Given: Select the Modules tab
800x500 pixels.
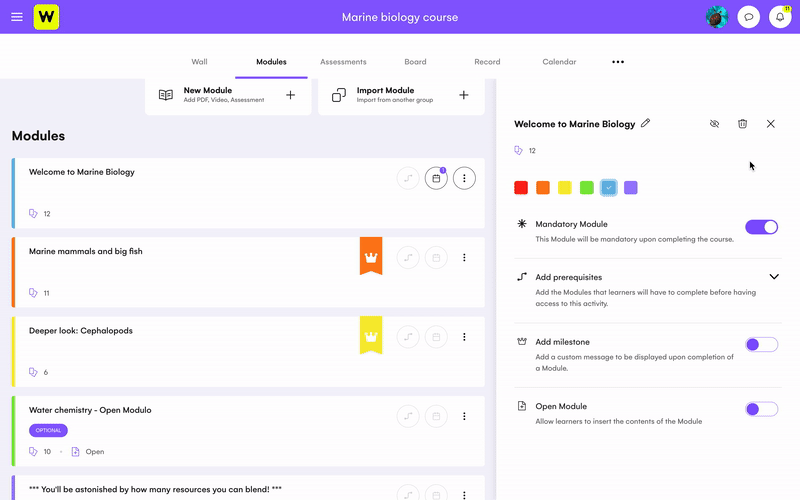Looking at the screenshot, I should tap(271, 62).
